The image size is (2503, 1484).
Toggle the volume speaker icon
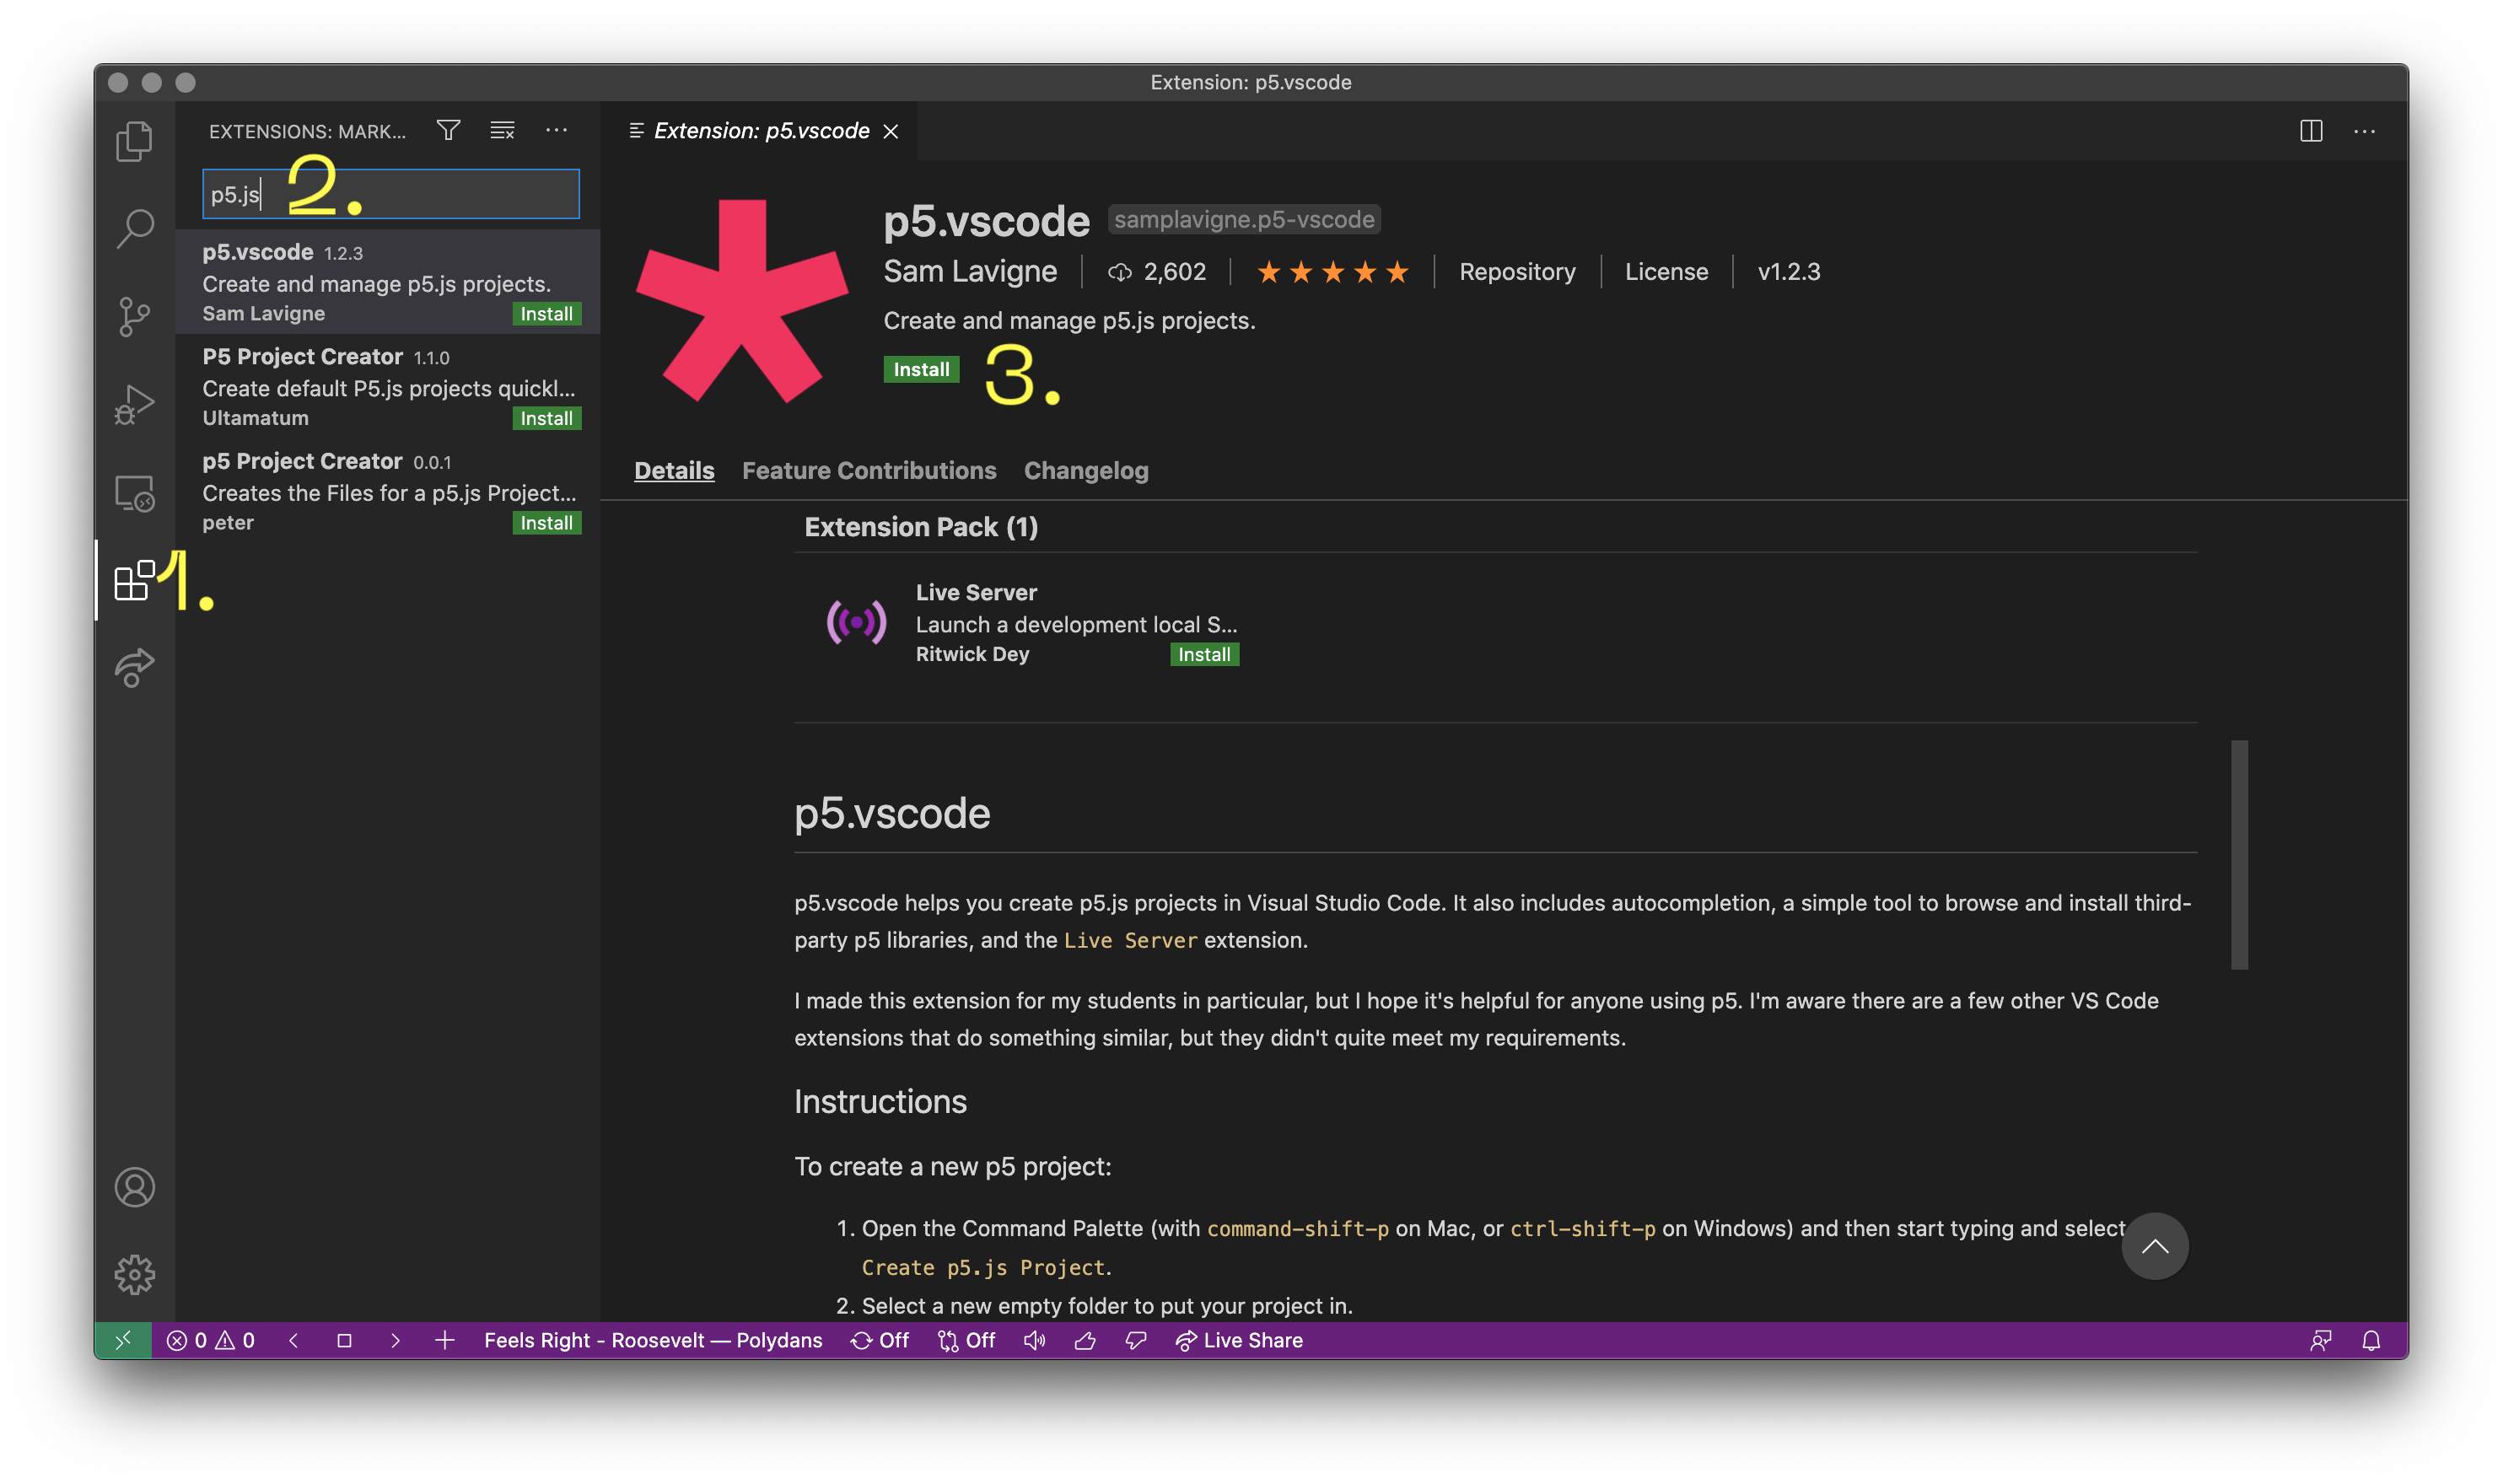pos(1034,1340)
